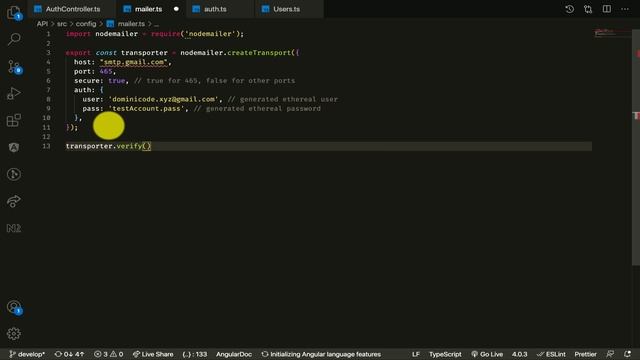Click the unsaved dot on mailer.ts tab

point(176,9)
